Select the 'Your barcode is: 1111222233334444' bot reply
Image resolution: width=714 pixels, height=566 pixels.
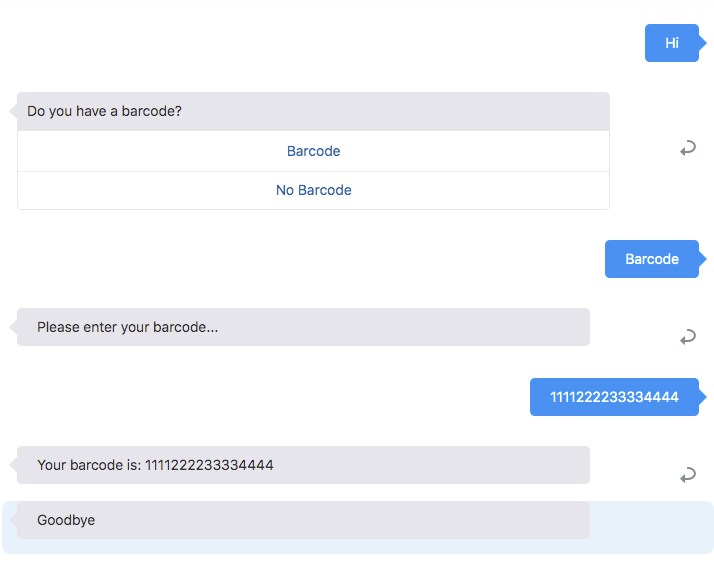pos(155,465)
